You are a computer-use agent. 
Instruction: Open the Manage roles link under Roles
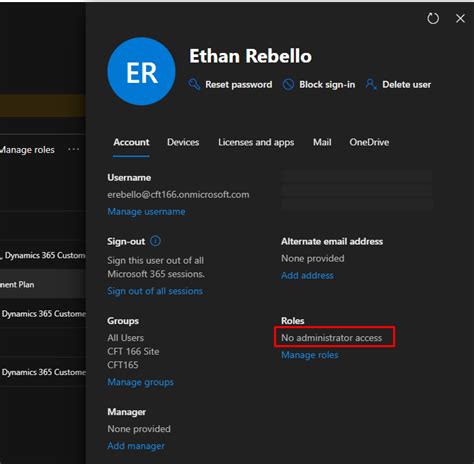pos(310,355)
